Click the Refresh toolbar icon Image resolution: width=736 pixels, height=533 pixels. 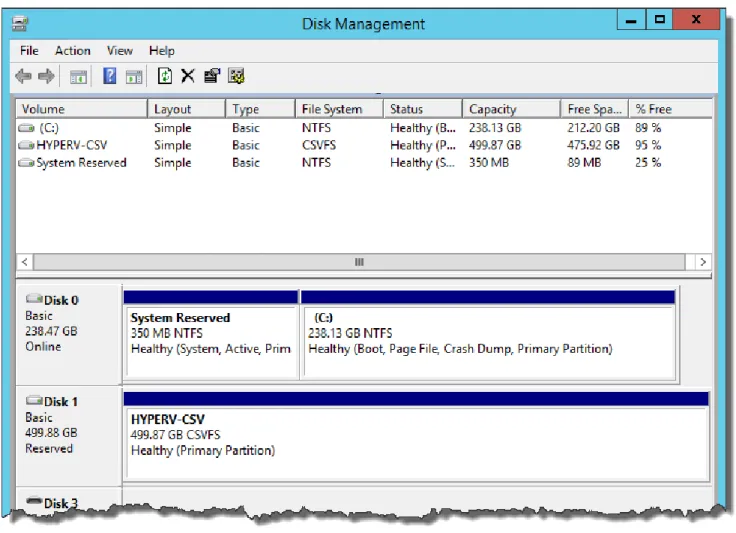(x=165, y=76)
